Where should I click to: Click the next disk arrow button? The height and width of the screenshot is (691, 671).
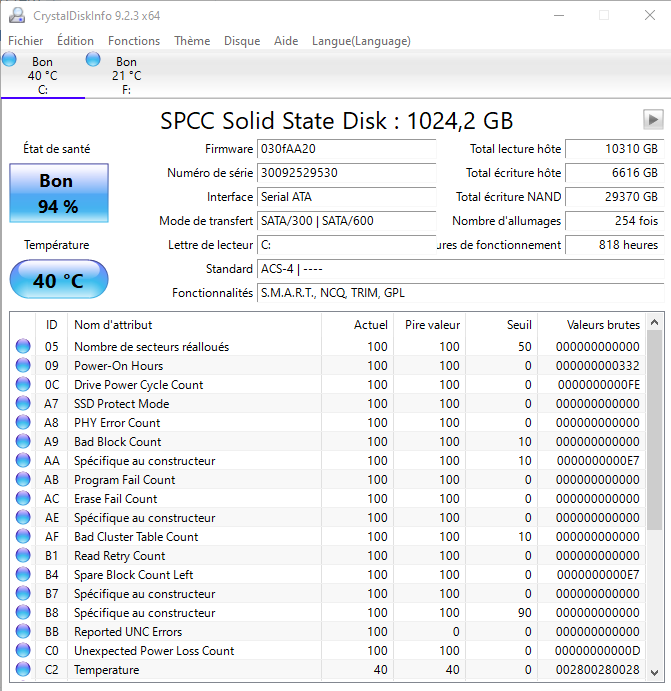pos(653,120)
